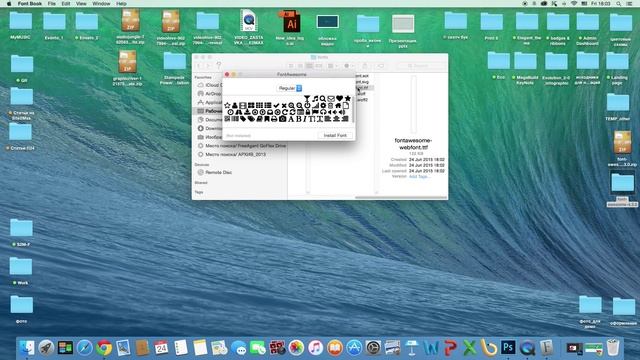Click the FontAwesome preview scrollbar
Image resolution: width=640 pixels, height=360 pixels.
coord(353,109)
